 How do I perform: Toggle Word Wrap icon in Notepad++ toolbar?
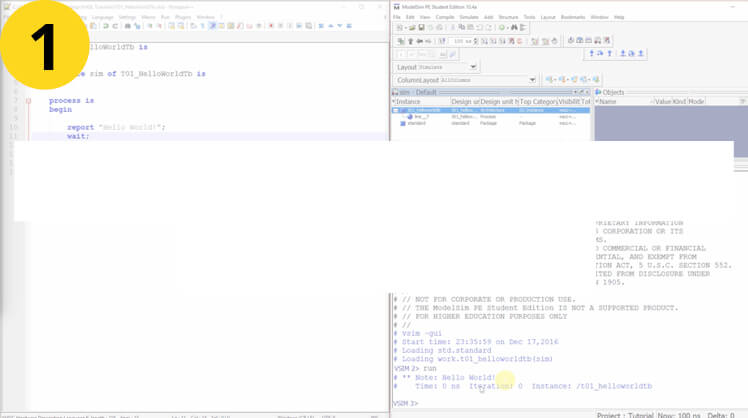click(193, 26)
